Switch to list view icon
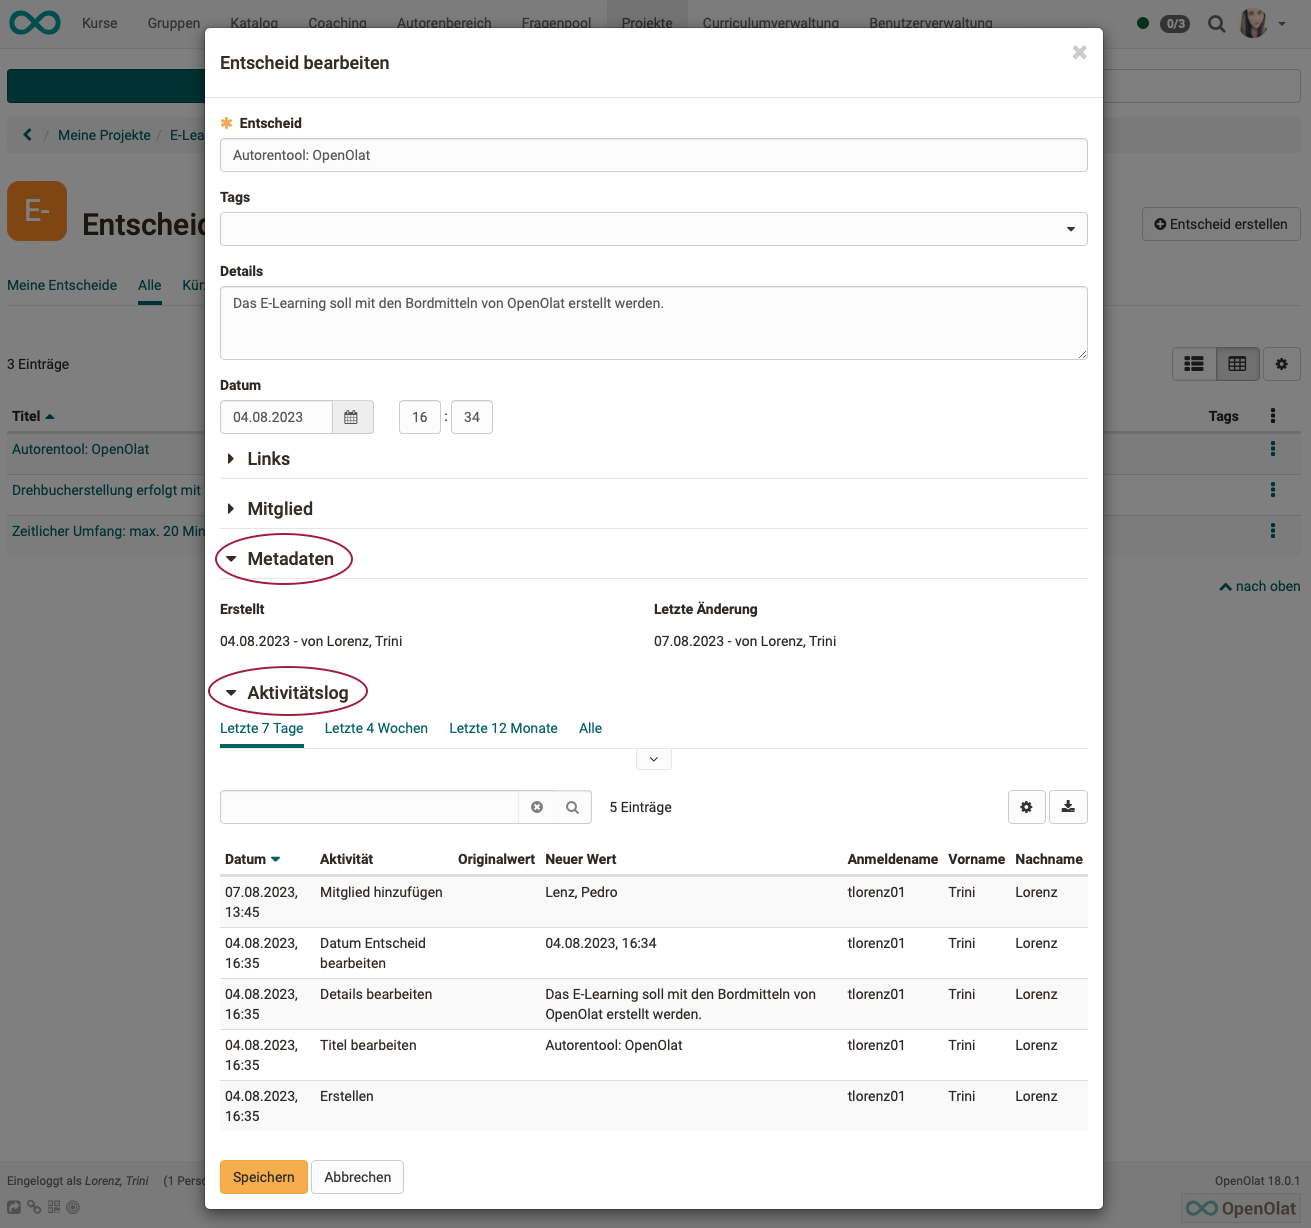 tap(1194, 364)
